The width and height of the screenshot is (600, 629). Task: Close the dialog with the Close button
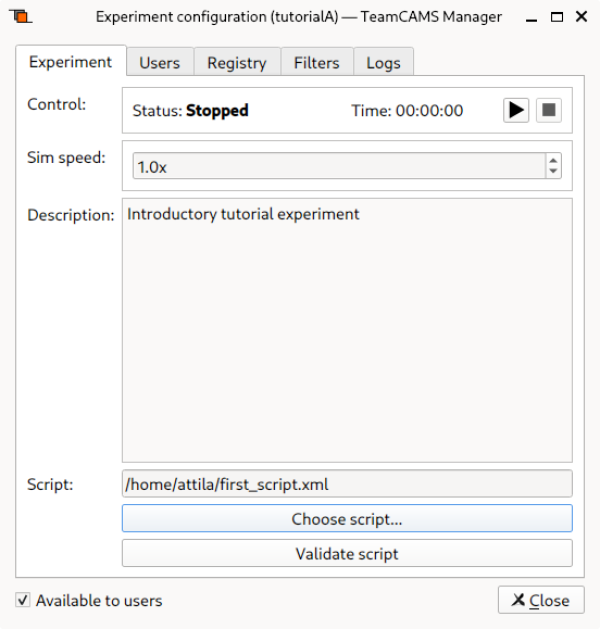pyautogui.click(x=541, y=600)
